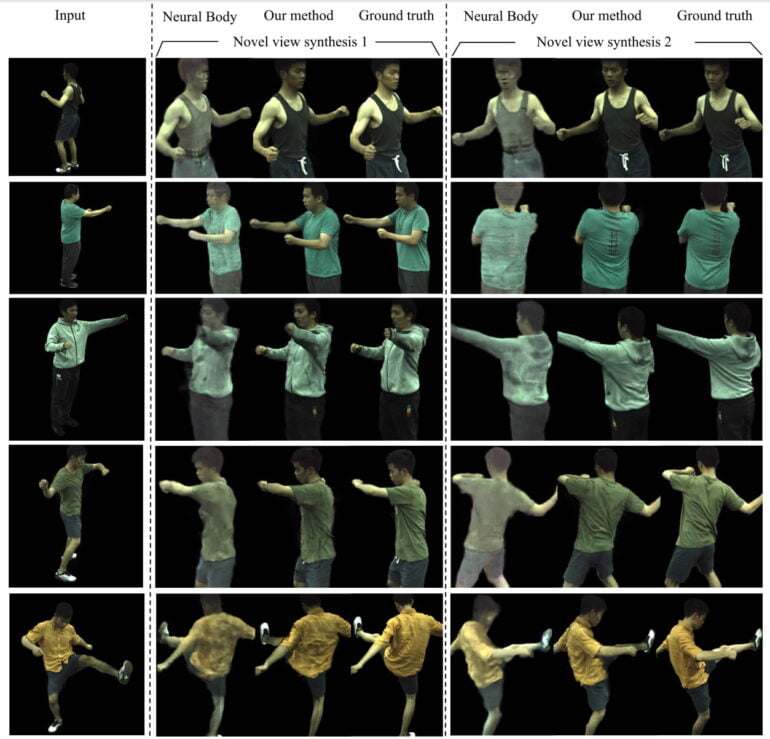The width and height of the screenshot is (770, 739).
Task: Click Our method hoodie back view, synthesis 2
Action: coord(605,369)
